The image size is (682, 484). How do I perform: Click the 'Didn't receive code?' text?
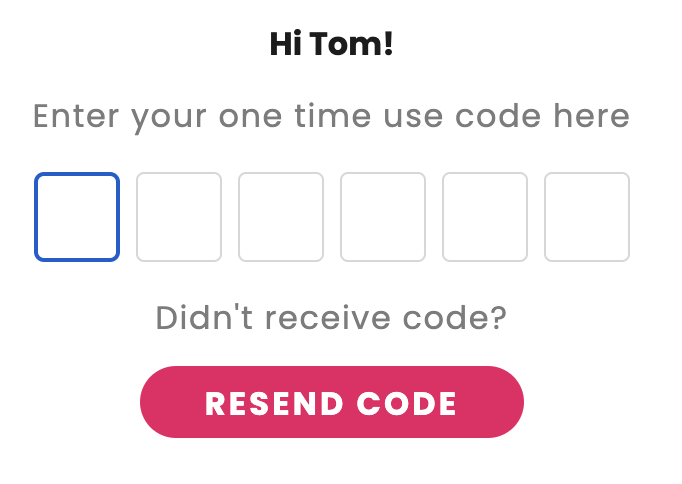point(331,318)
